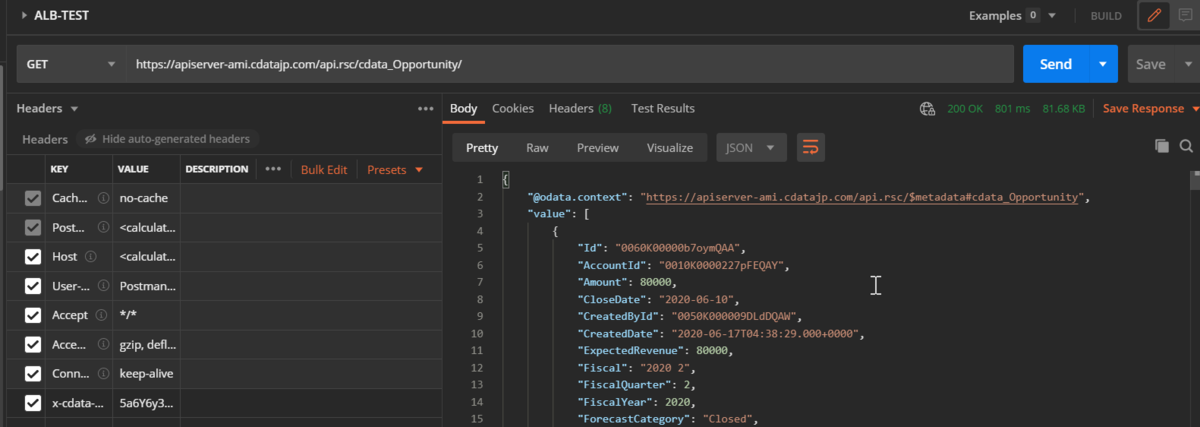The image size is (1200, 427).
Task: Click the info icon beside the Acce... header
Action: (104, 346)
